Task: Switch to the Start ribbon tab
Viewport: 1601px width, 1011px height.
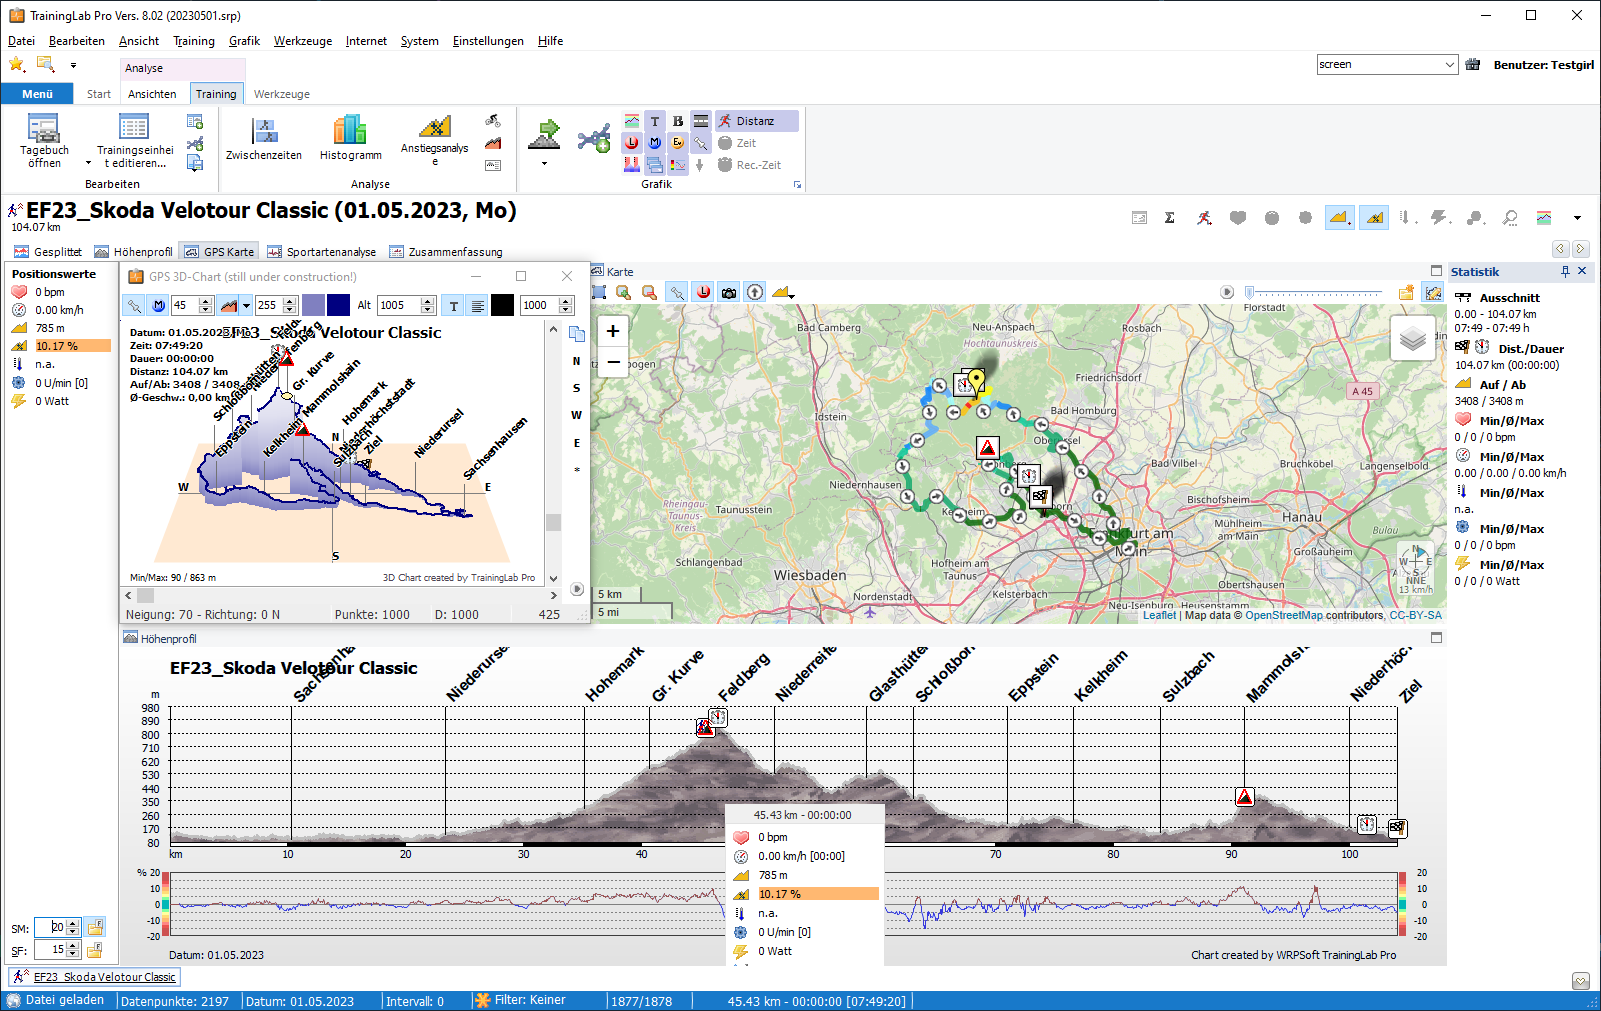Action: tap(99, 94)
